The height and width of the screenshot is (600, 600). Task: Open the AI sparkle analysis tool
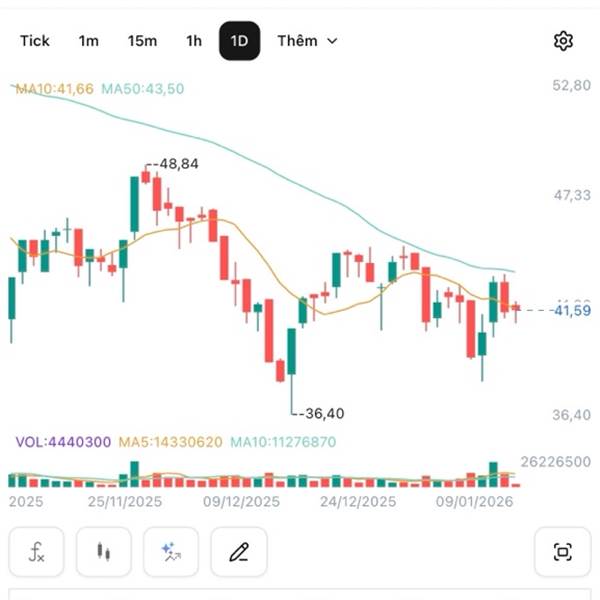tap(170, 552)
